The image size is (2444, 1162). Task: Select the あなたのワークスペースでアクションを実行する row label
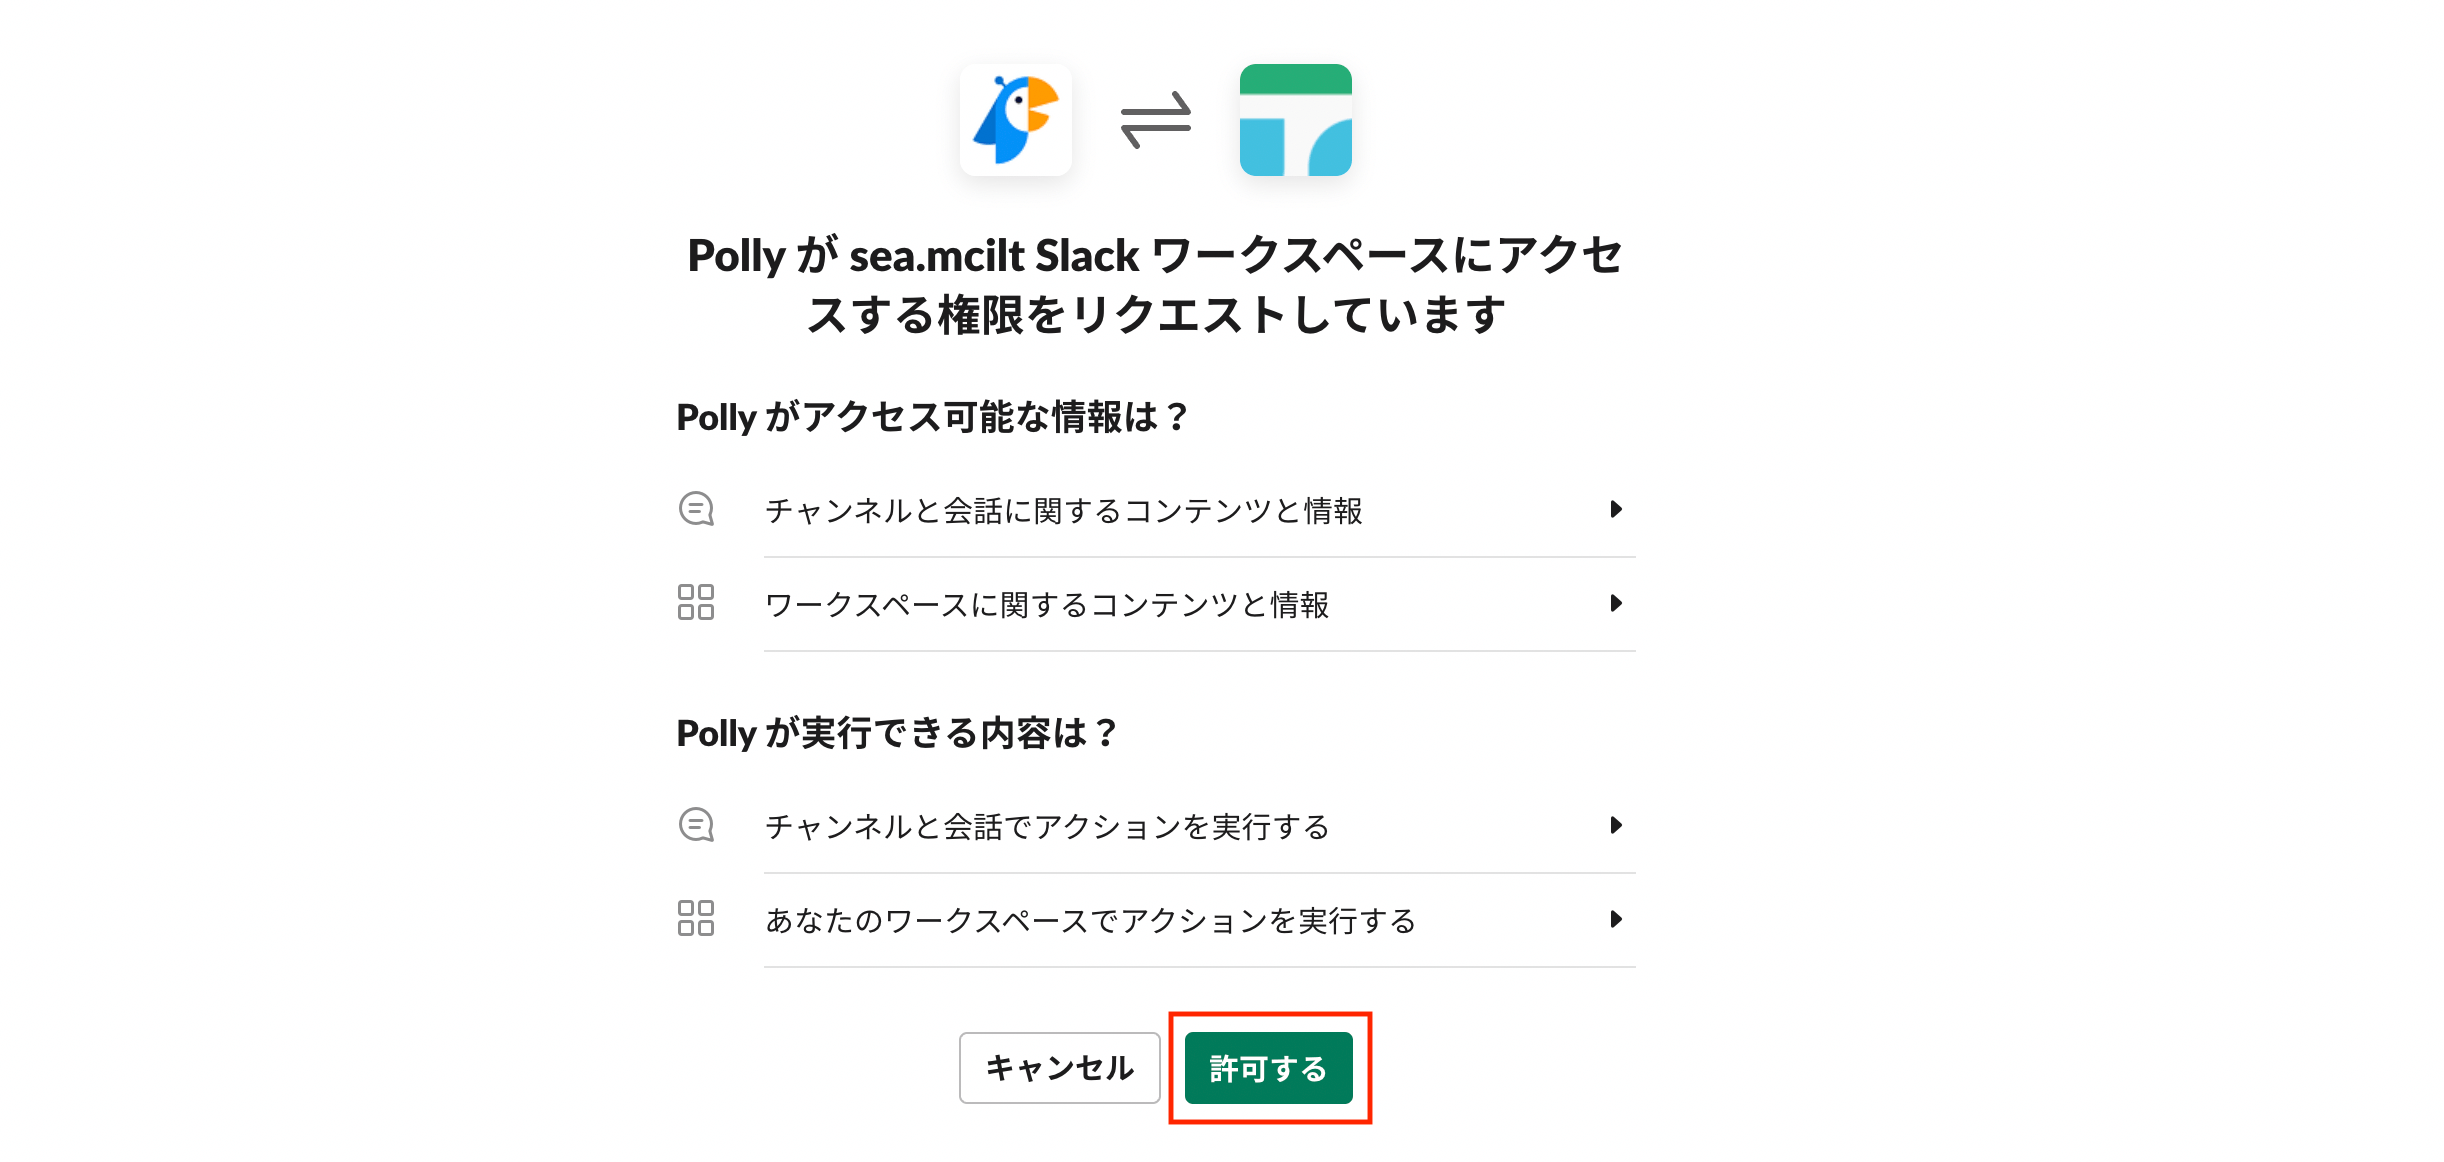(1090, 921)
